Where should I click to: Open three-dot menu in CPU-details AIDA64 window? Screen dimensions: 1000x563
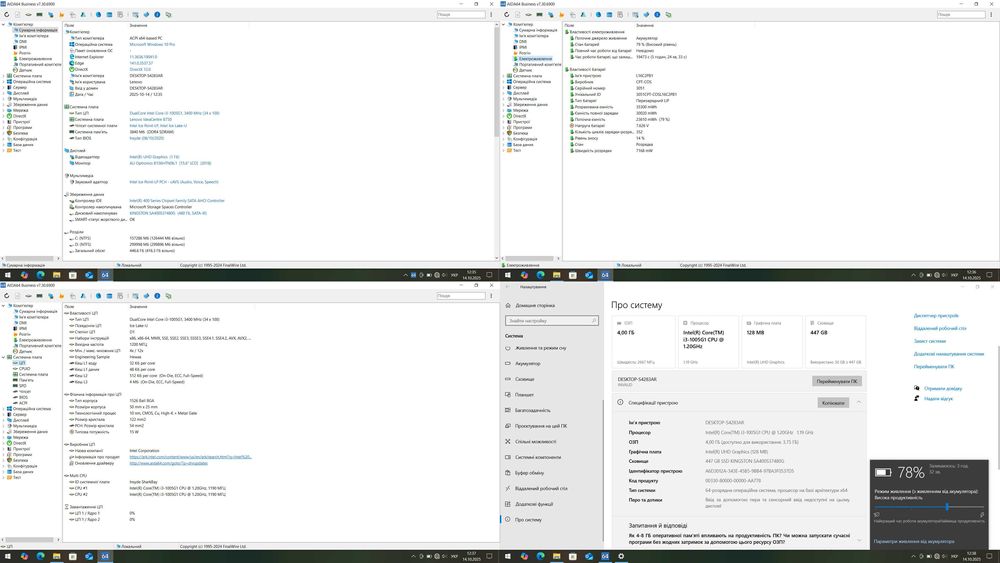(x=491, y=296)
